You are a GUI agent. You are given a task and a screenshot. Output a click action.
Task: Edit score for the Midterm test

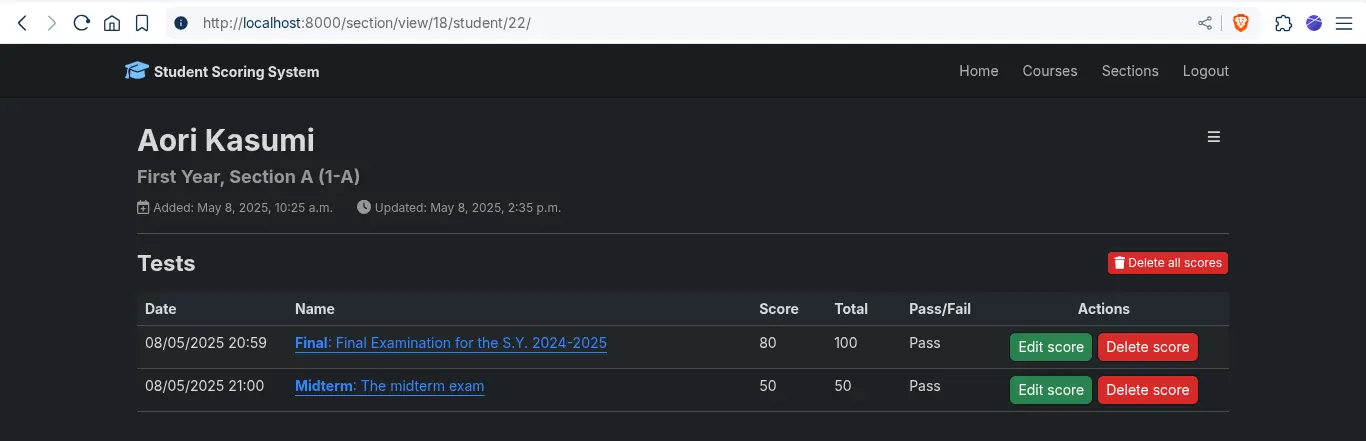coord(1051,390)
